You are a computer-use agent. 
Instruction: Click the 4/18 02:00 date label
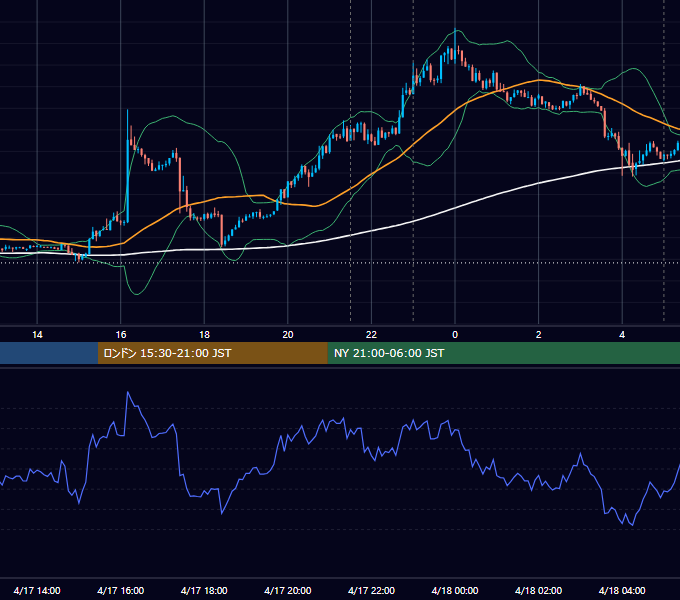pos(538,590)
